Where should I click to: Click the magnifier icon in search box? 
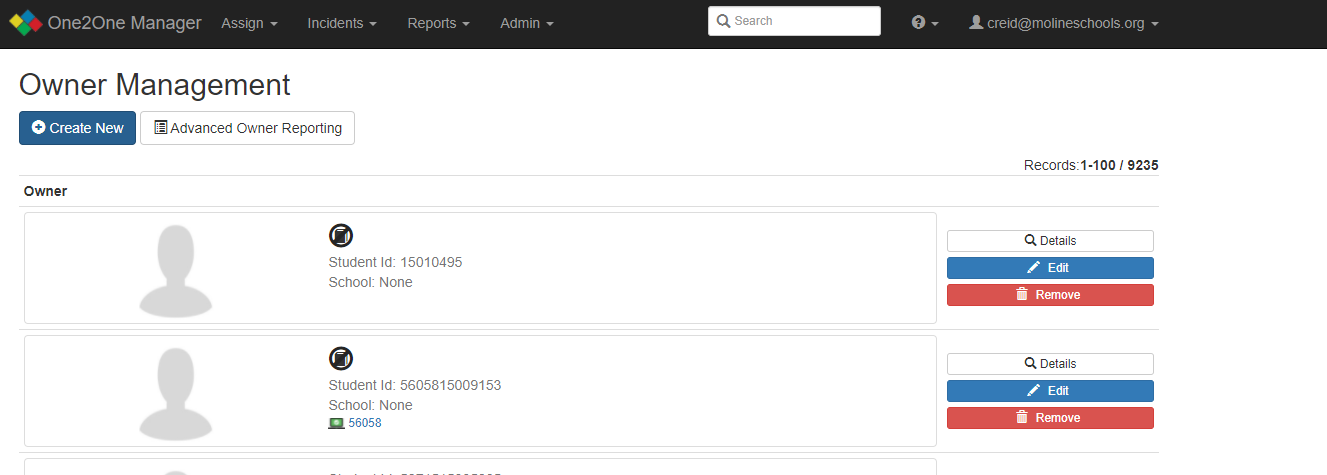pos(723,21)
